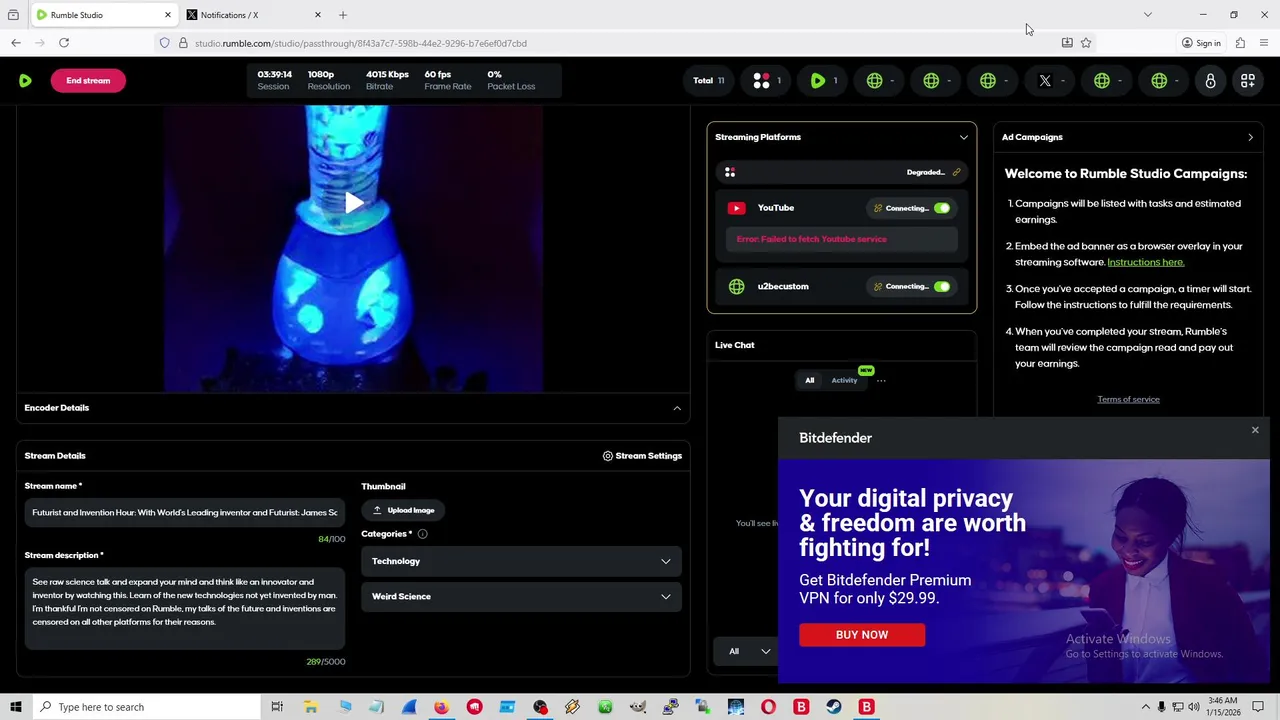Click the 1080p Resolution stat
1280x720 pixels.
click(x=329, y=80)
